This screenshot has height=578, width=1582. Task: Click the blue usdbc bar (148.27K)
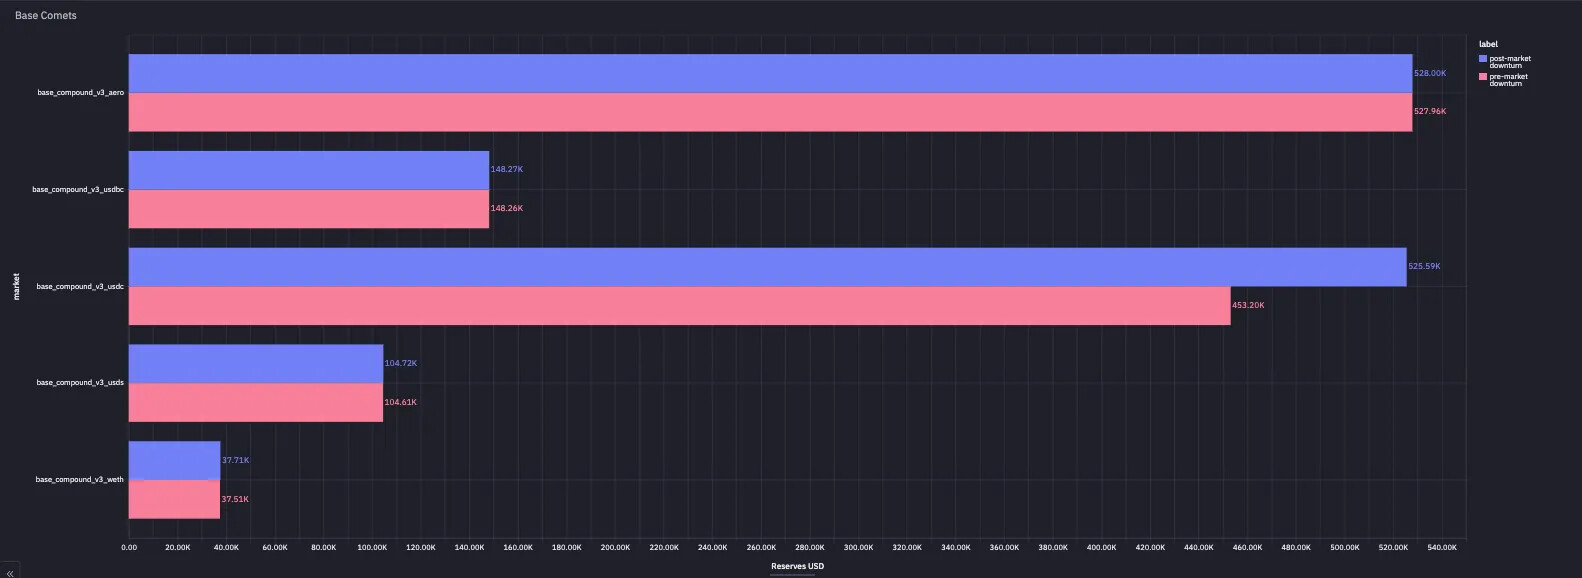pyautogui.click(x=309, y=170)
